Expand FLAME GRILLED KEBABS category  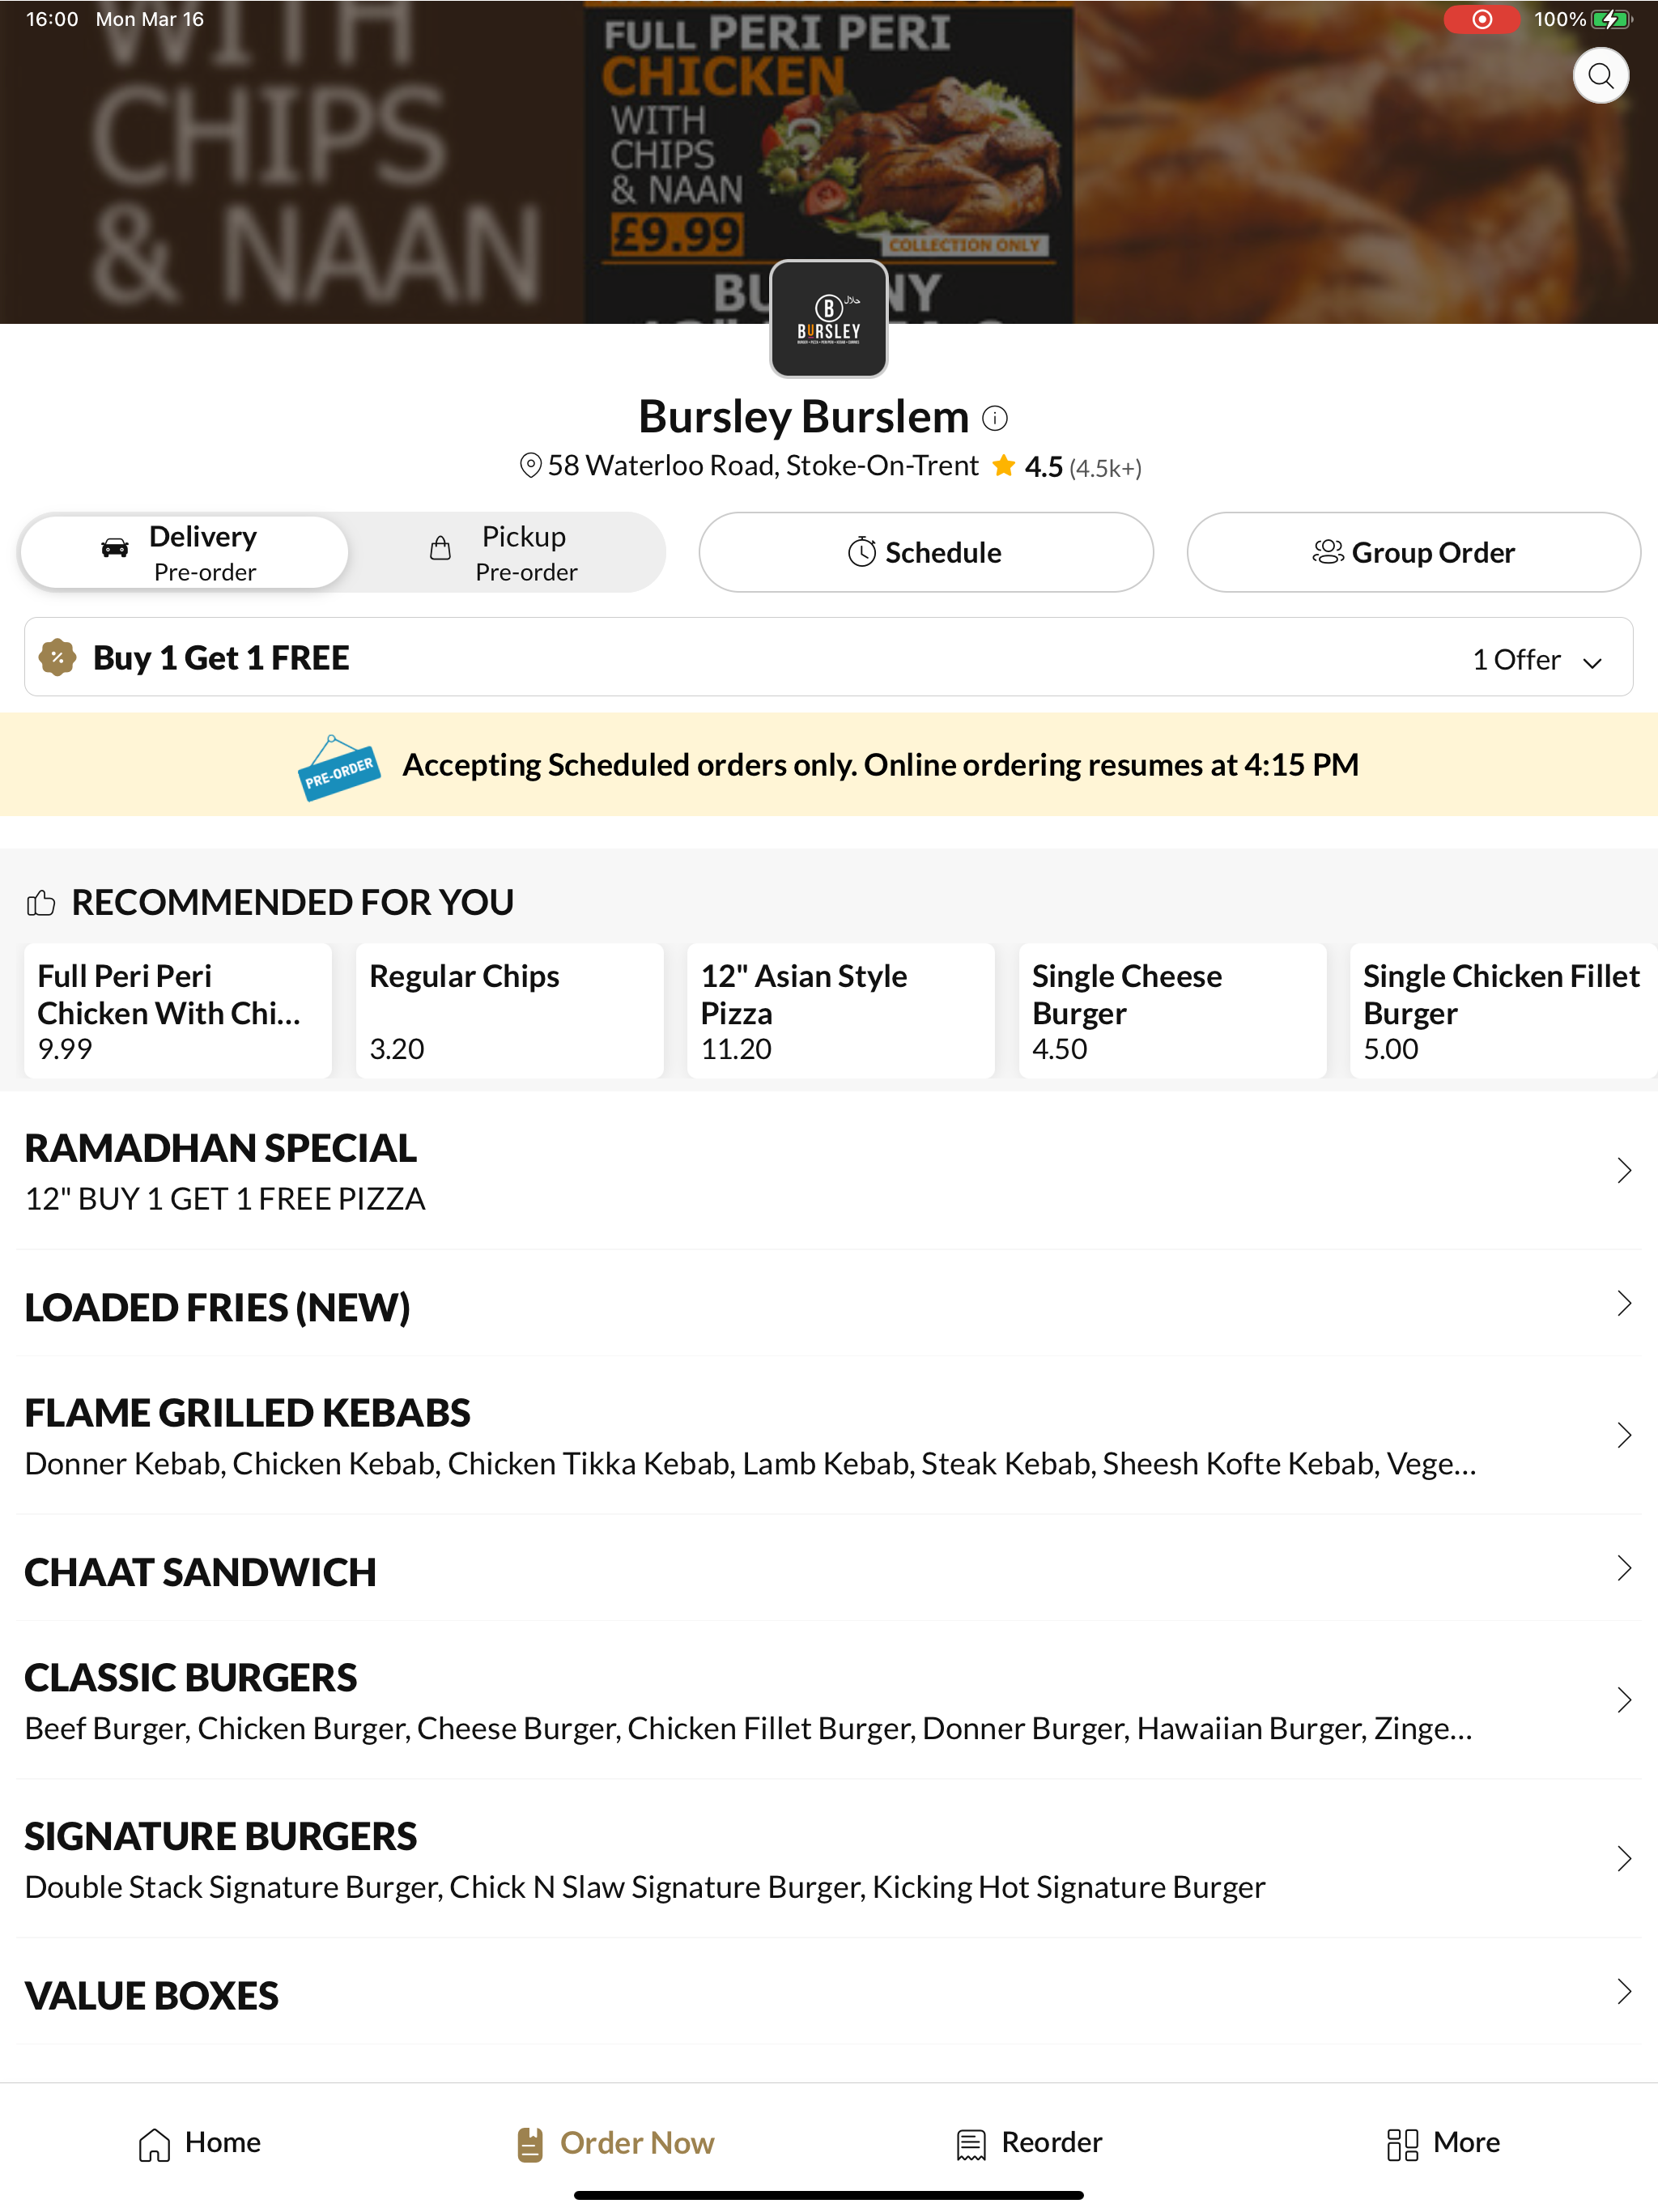click(829, 1436)
